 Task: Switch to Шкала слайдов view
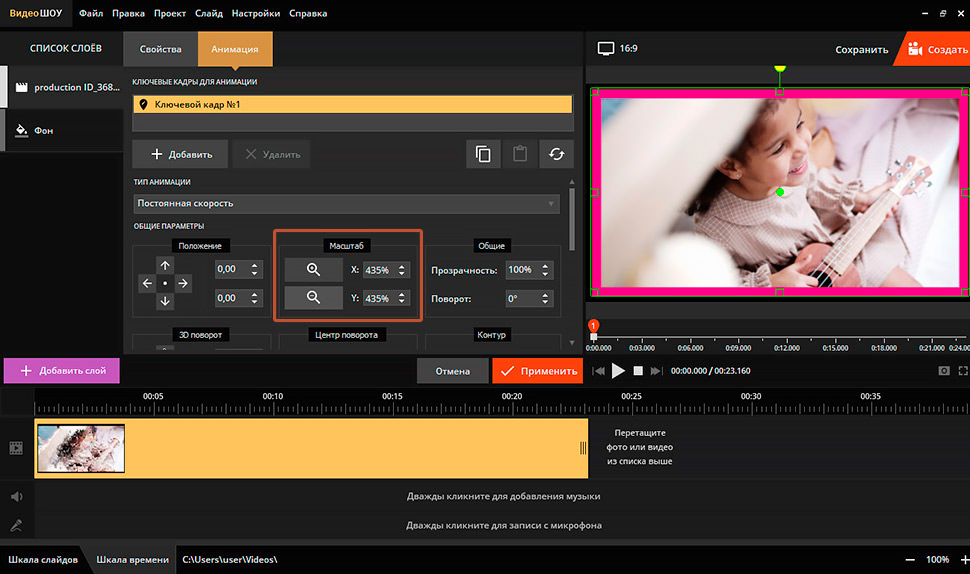43,560
